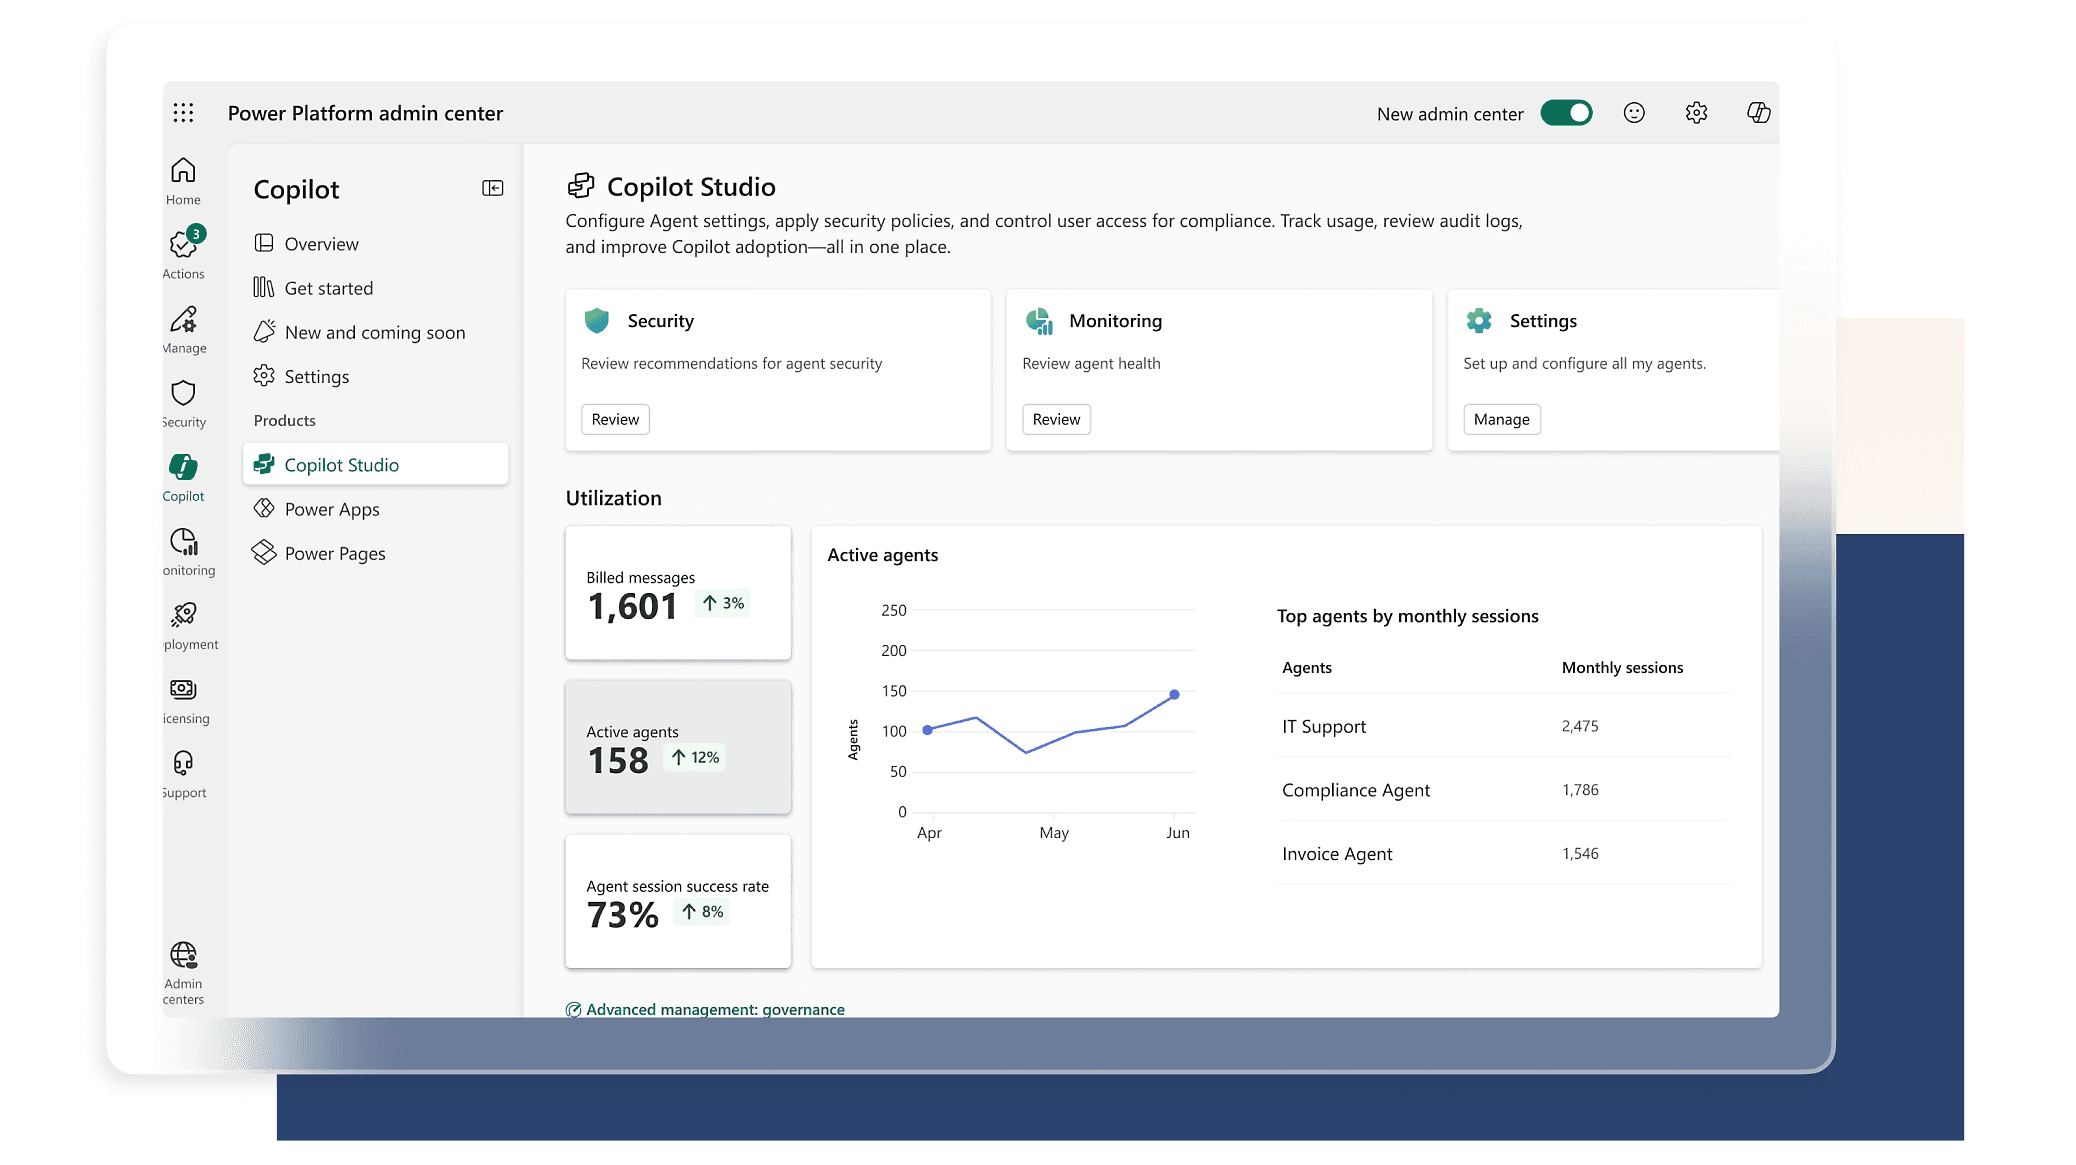This screenshot has width=2076, height=1165.
Task: Click the June data point on the chart
Action: pyautogui.click(x=1174, y=694)
